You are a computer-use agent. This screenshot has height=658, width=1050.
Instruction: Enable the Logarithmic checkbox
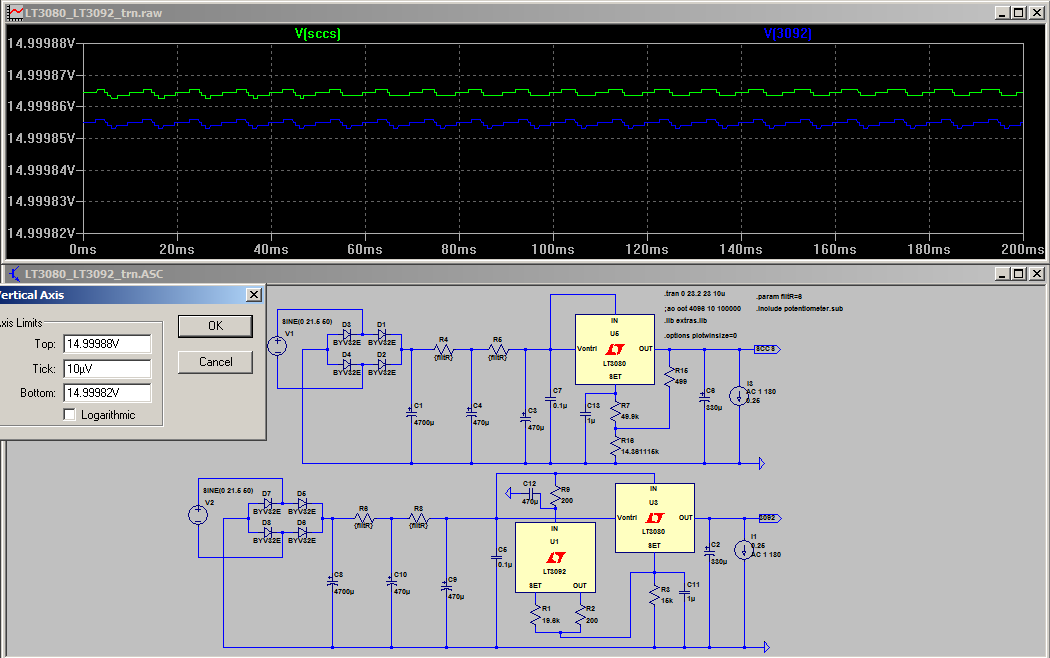[x=70, y=415]
